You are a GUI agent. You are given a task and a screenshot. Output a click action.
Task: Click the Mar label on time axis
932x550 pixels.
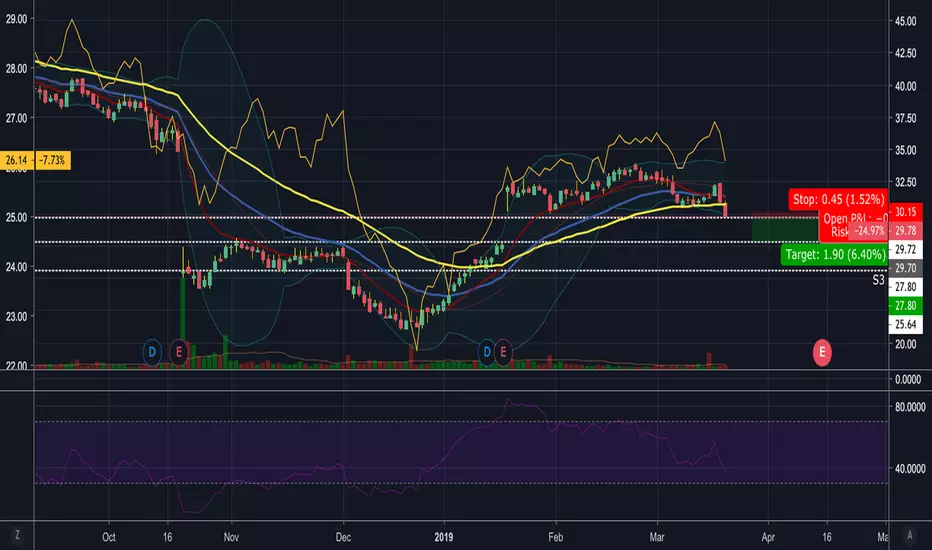657,537
